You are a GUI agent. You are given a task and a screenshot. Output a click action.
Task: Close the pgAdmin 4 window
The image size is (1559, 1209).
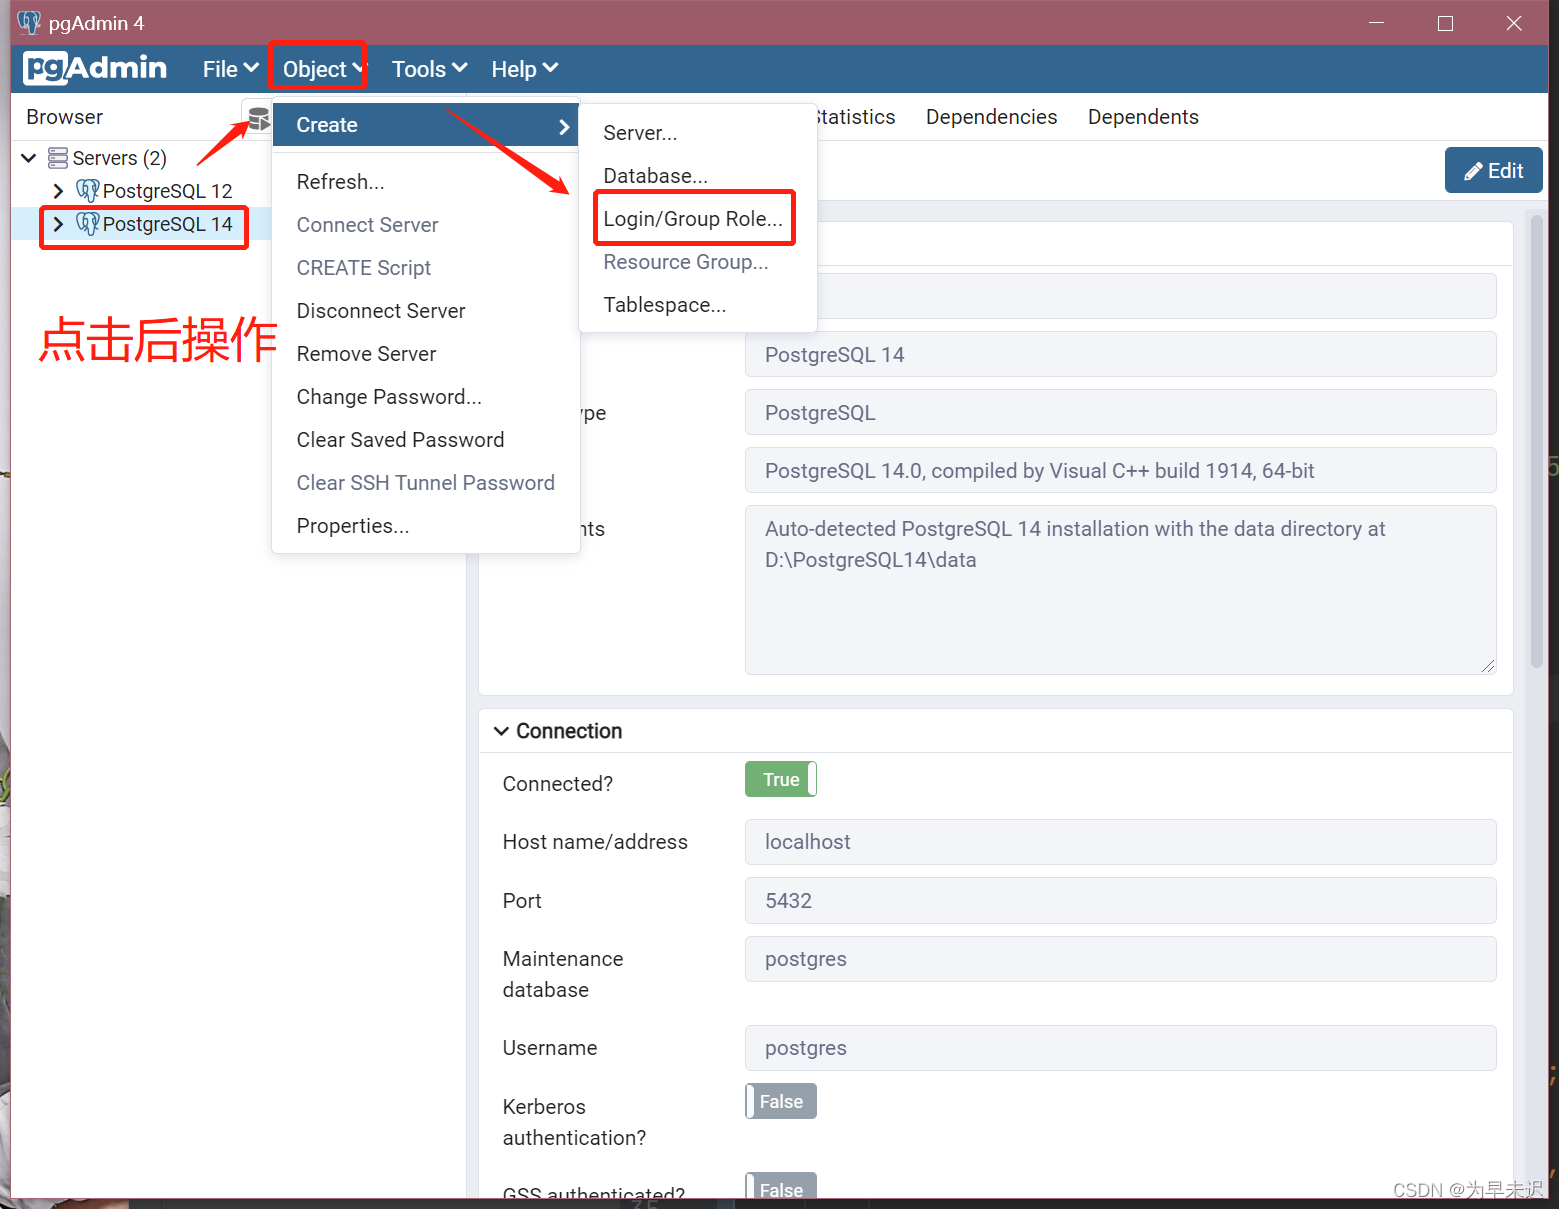(1514, 23)
